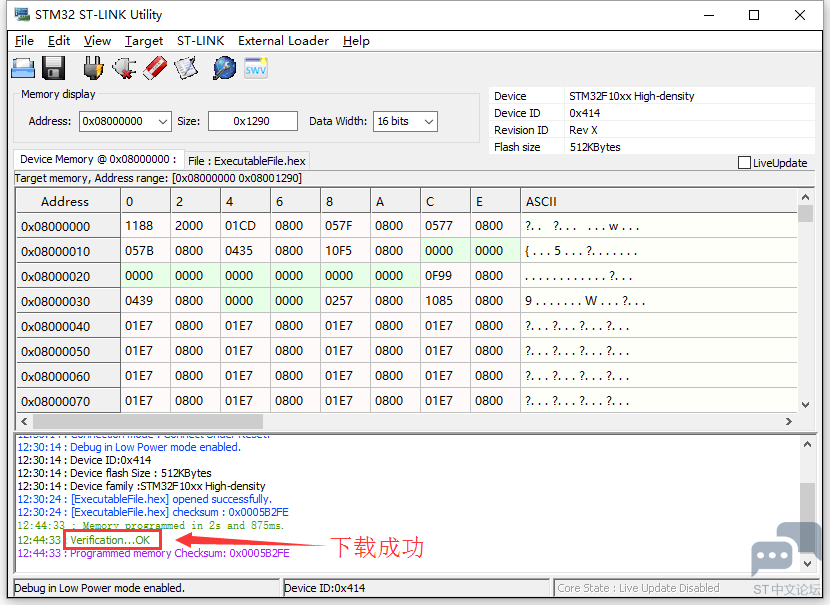The height and width of the screenshot is (605, 830).
Task: Select row address 0x08000030
Action: click(68, 301)
